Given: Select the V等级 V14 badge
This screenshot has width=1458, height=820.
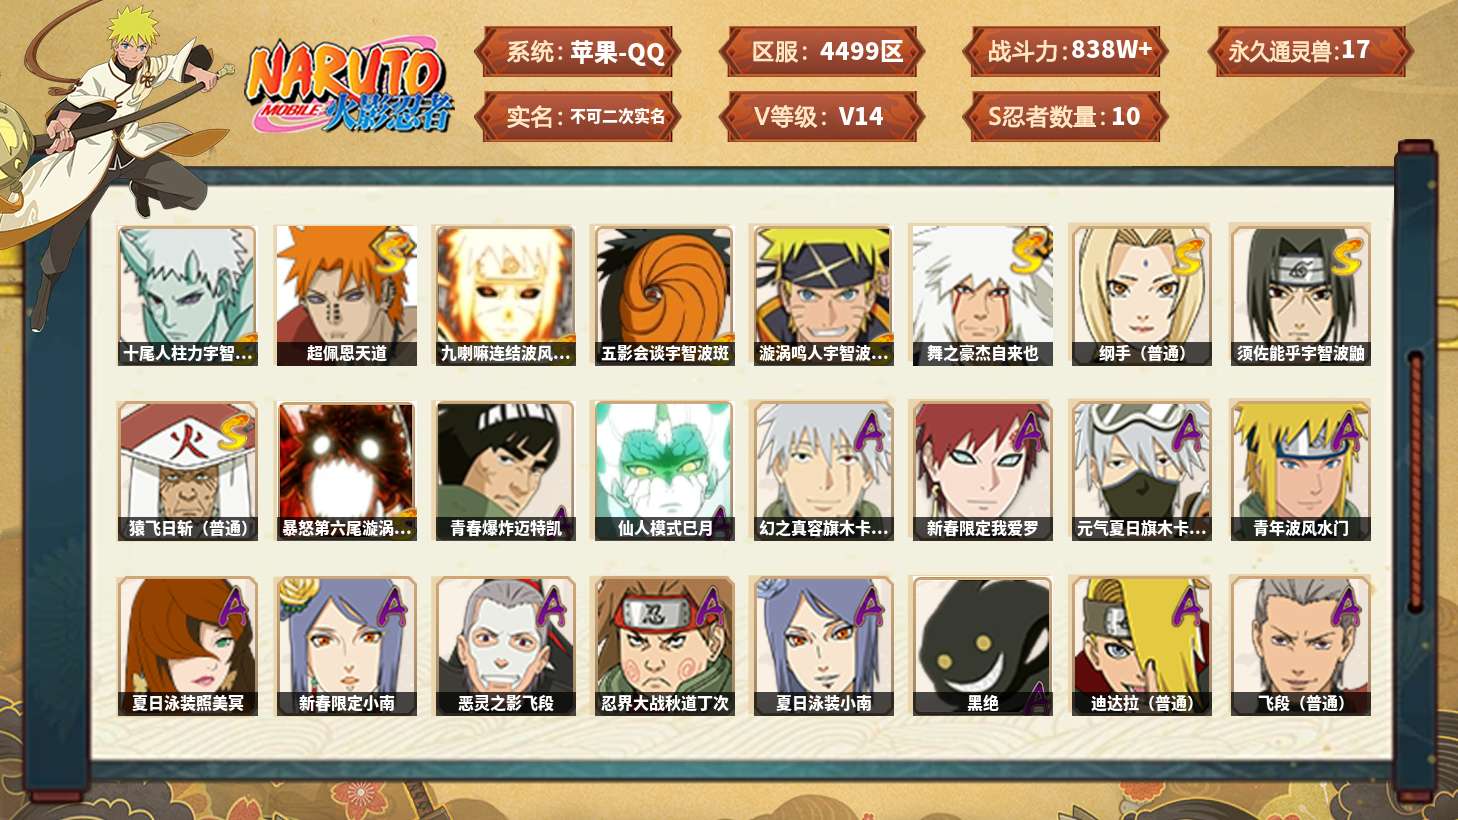Looking at the screenshot, I should (821, 116).
